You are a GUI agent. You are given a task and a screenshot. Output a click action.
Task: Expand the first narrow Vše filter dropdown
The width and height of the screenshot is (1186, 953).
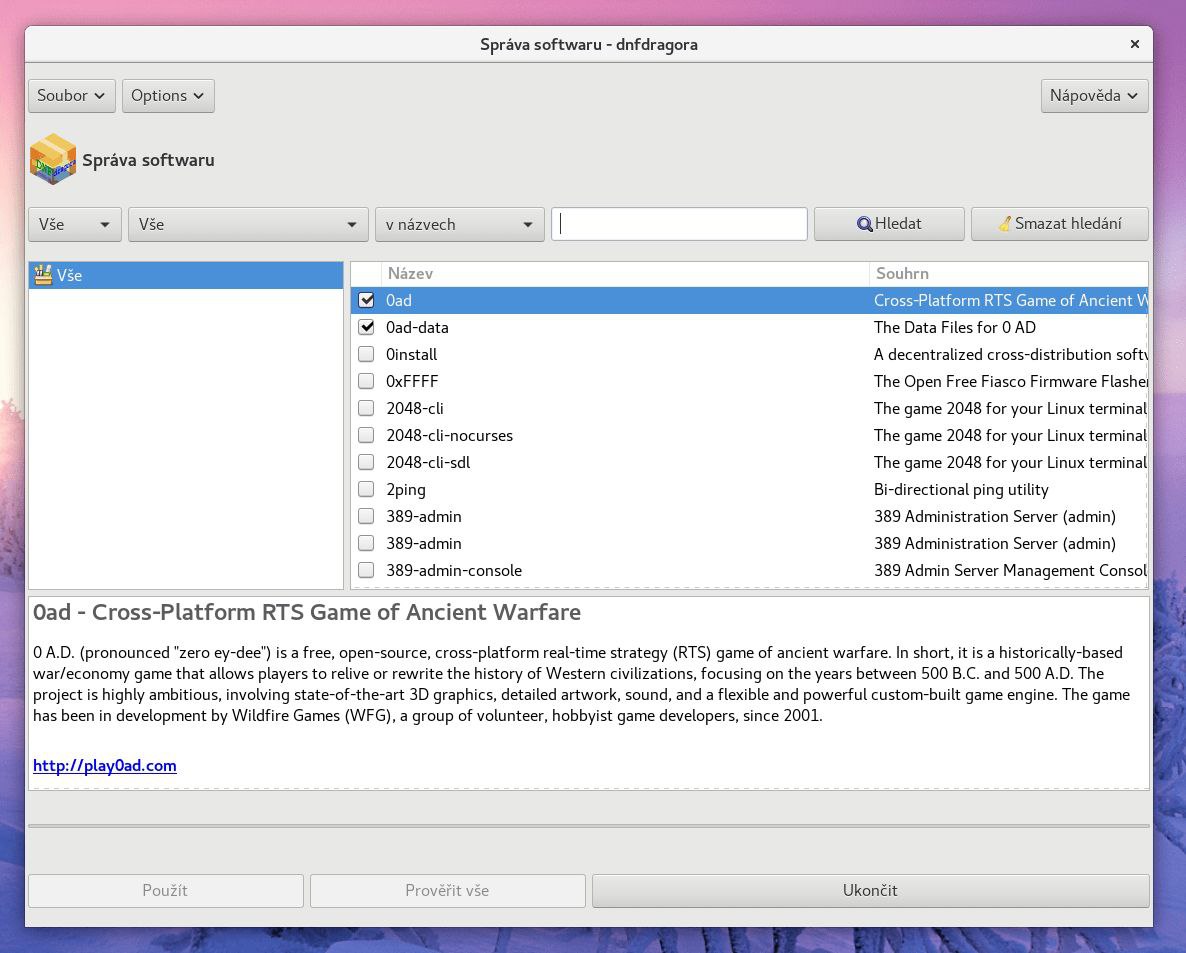point(75,224)
